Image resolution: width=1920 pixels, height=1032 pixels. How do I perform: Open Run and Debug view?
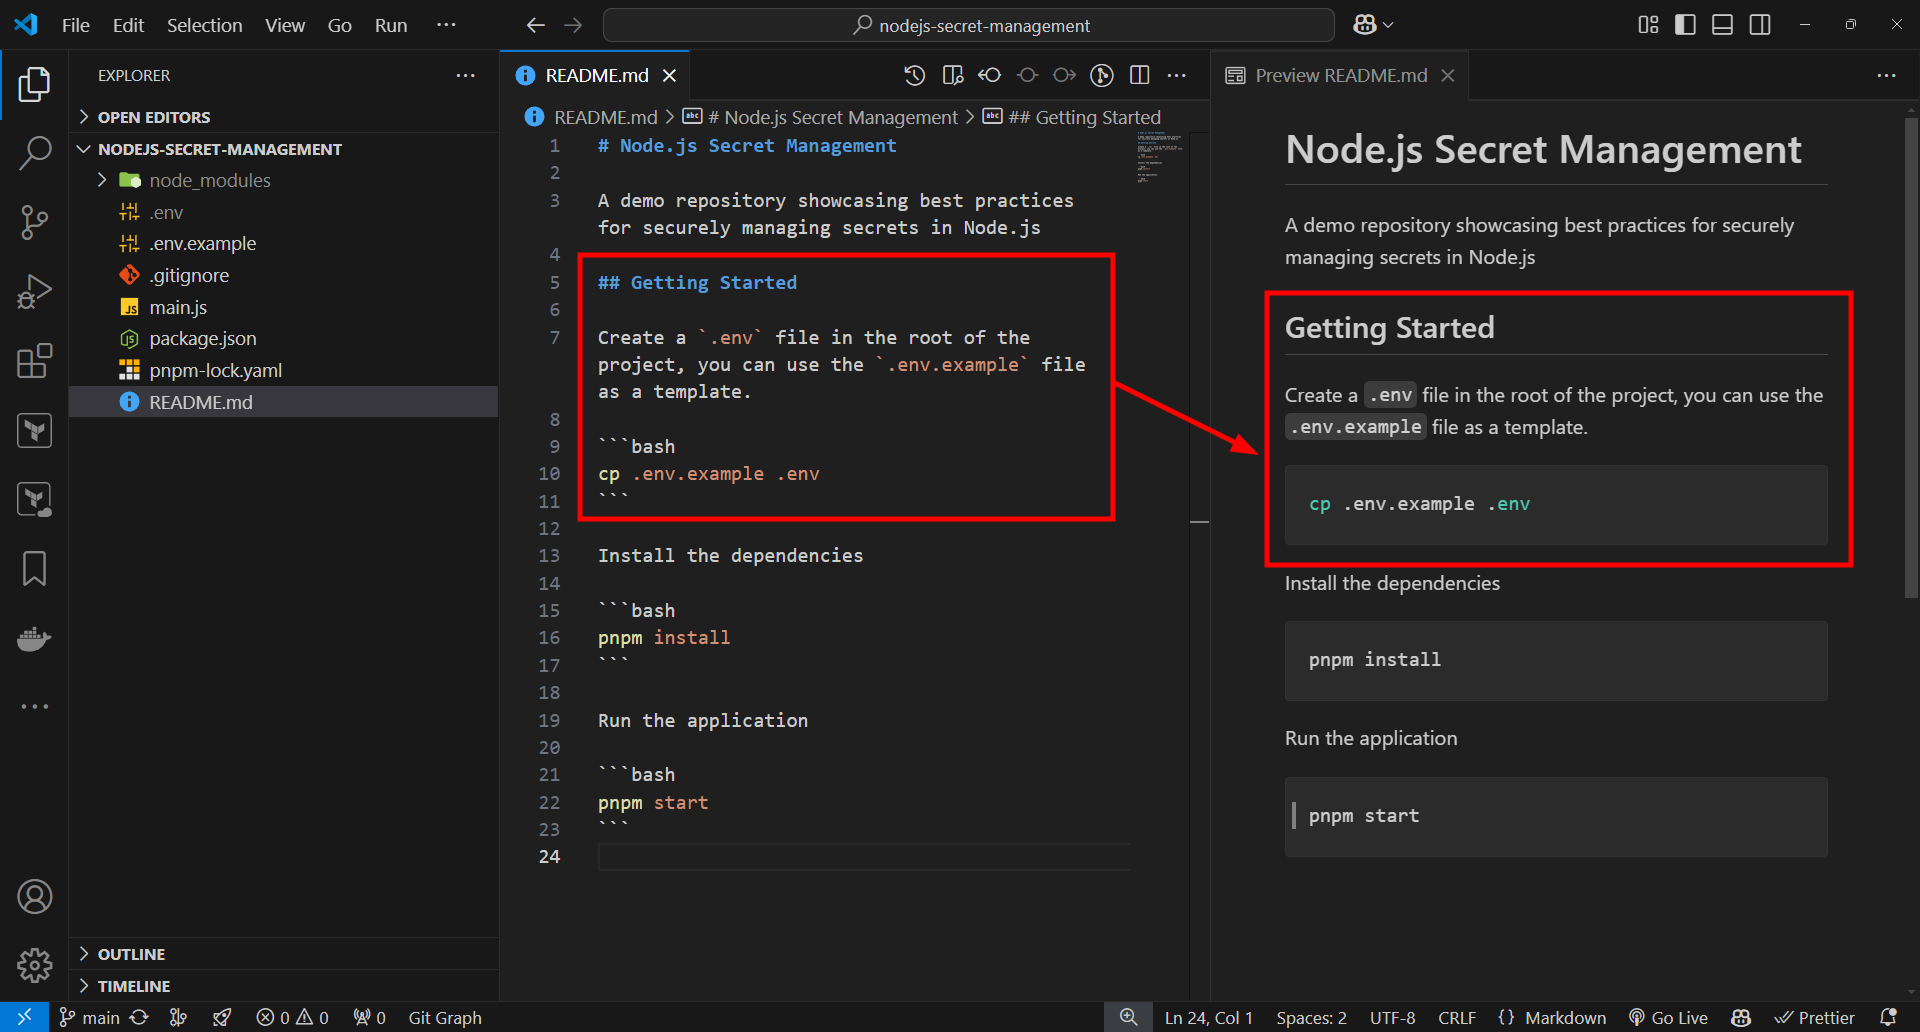35,292
